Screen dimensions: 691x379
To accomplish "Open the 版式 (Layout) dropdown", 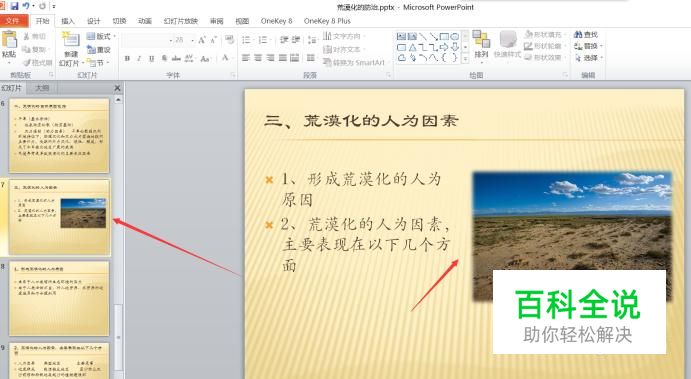I will pyautogui.click(x=101, y=36).
